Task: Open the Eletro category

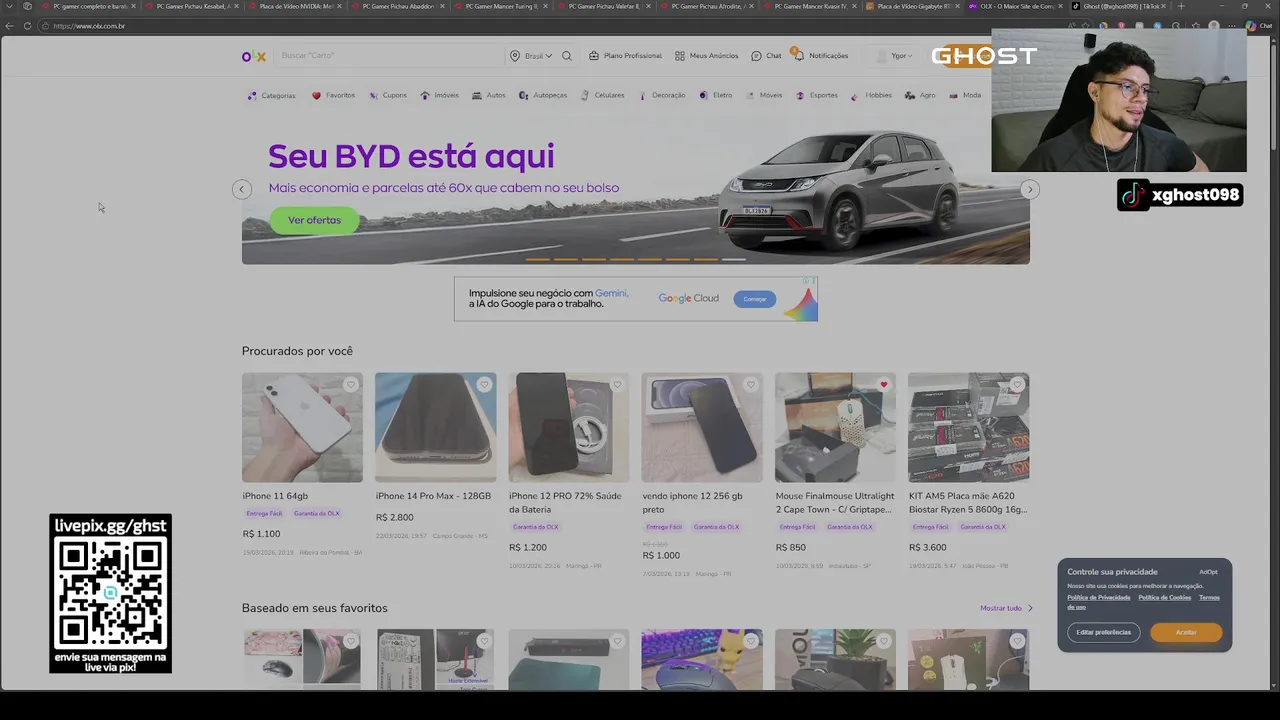Action: tap(715, 96)
